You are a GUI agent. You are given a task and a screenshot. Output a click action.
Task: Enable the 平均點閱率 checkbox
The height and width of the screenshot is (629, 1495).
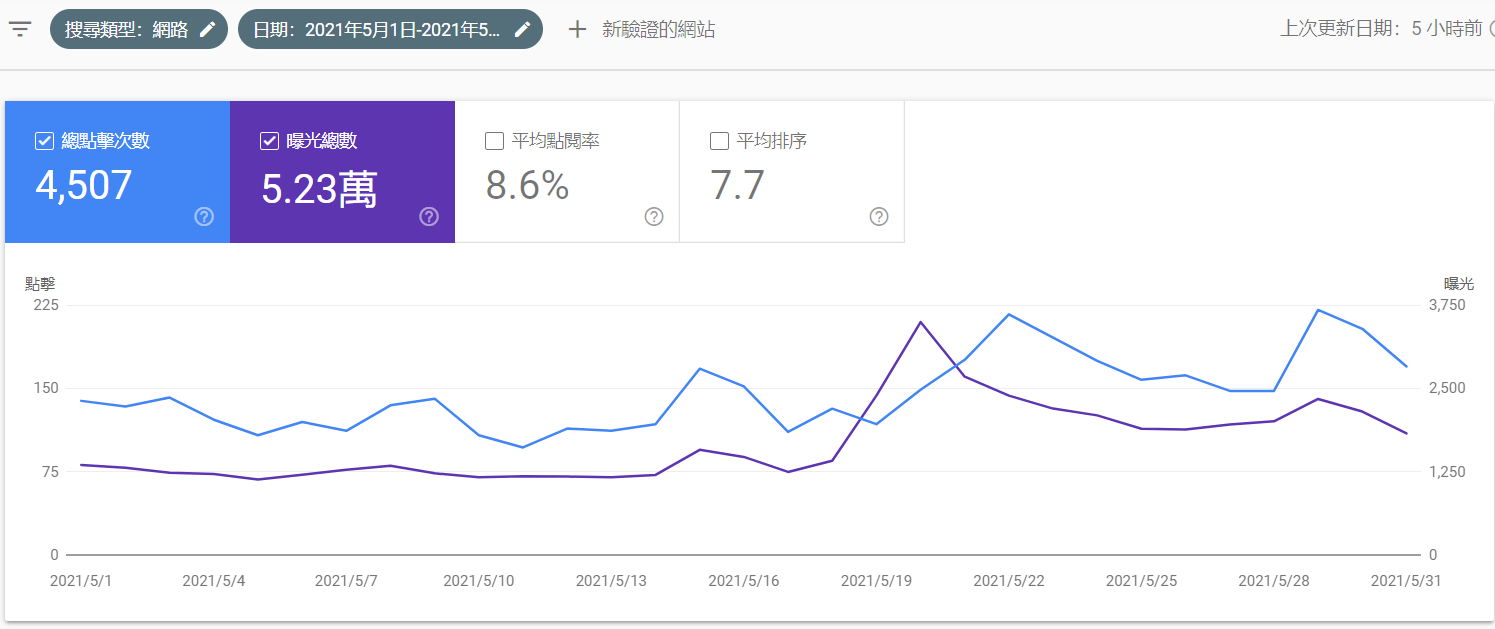[494, 141]
